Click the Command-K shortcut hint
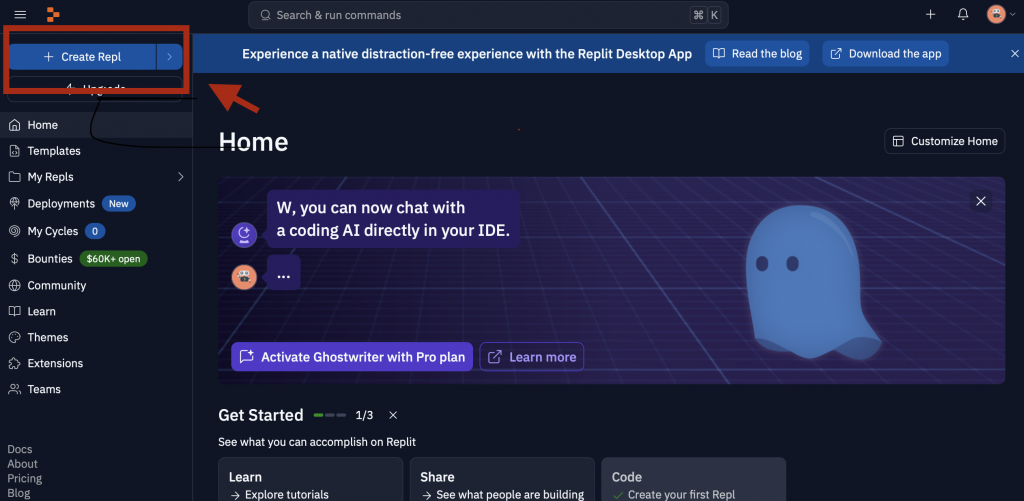 point(706,14)
